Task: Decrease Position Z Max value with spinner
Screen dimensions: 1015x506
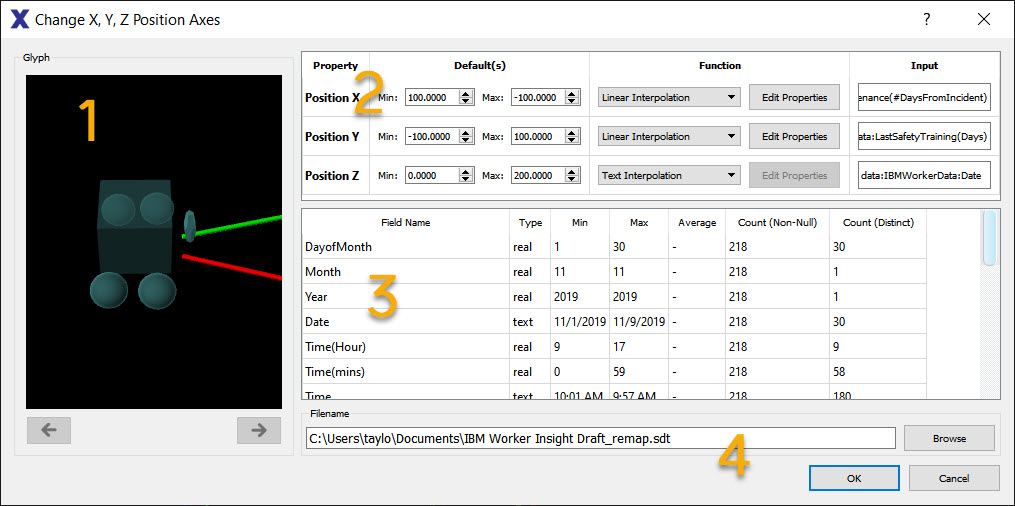Action: [571, 179]
